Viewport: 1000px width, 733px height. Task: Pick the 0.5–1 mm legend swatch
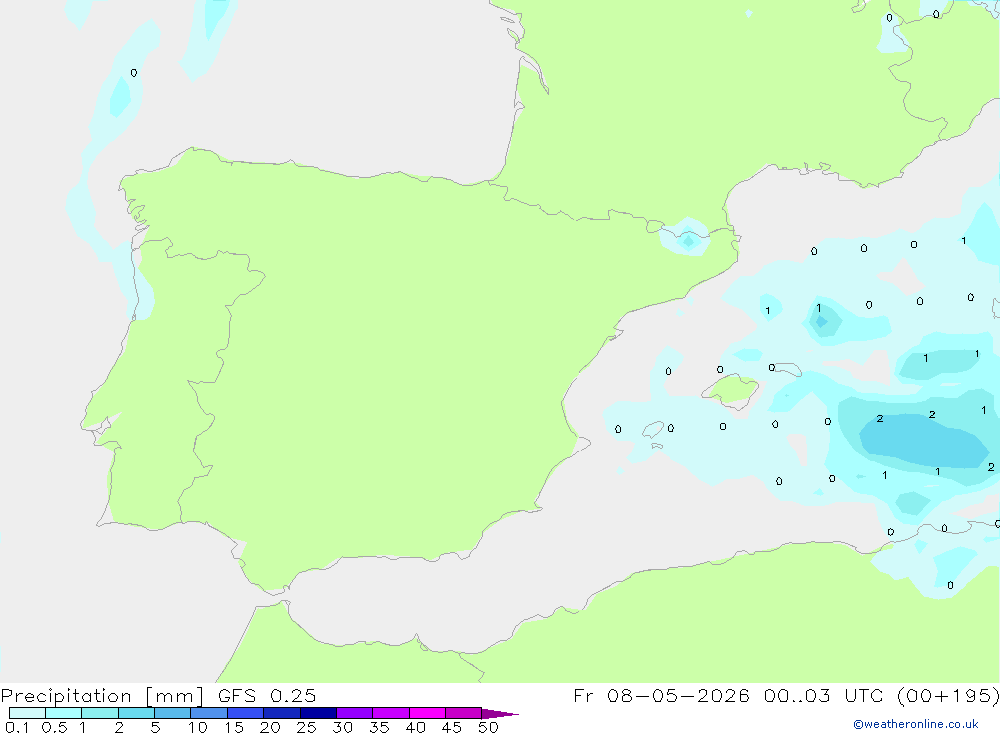(x=64, y=713)
